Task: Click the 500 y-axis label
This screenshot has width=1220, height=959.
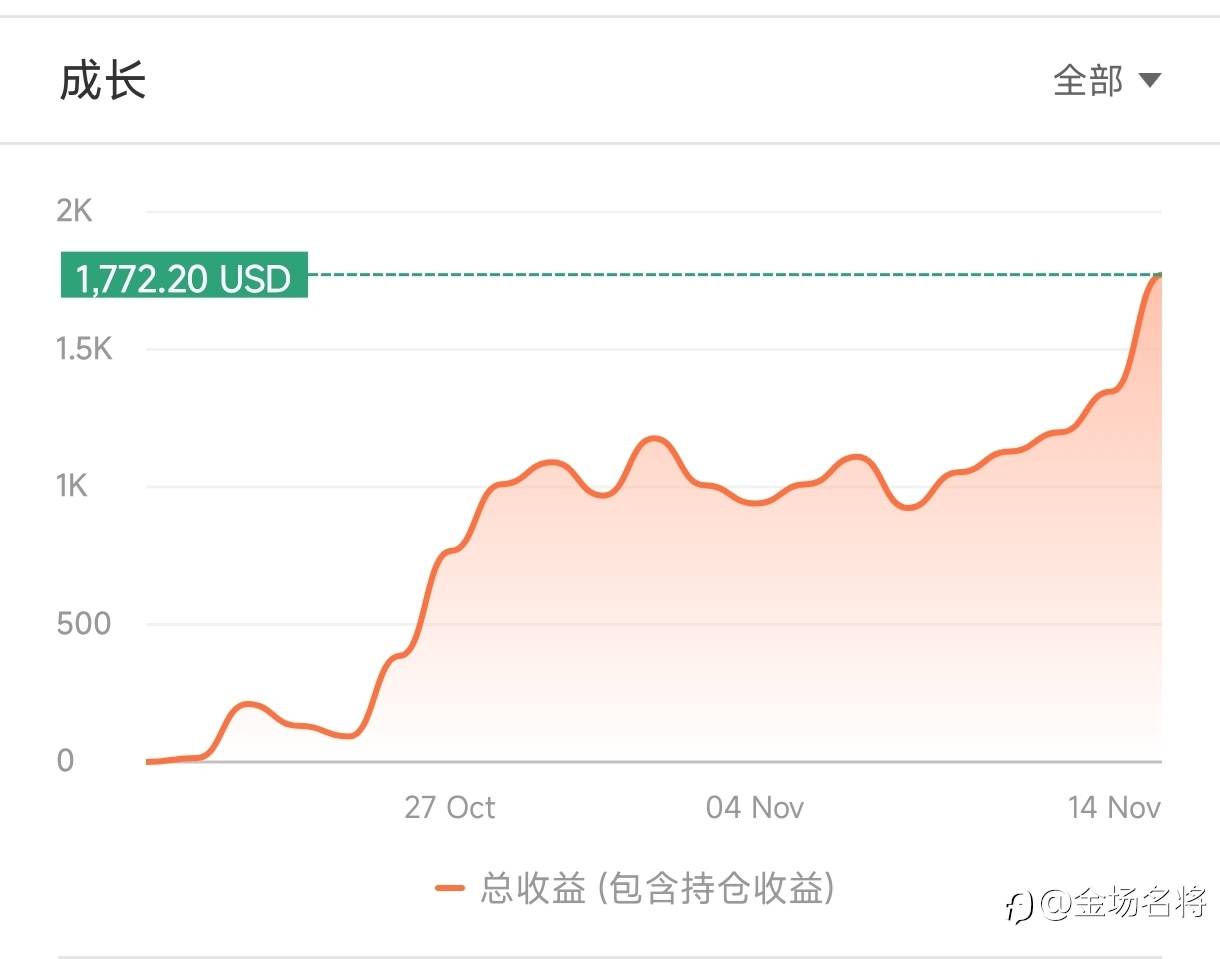Action: point(83,624)
